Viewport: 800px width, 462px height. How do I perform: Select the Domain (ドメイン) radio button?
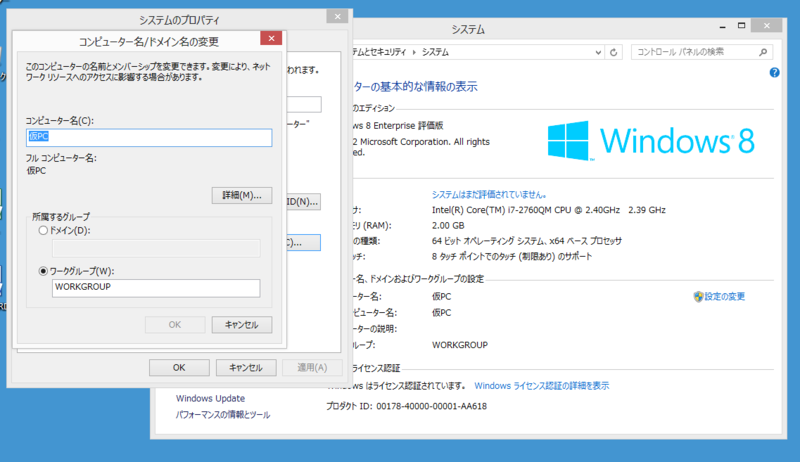43,230
